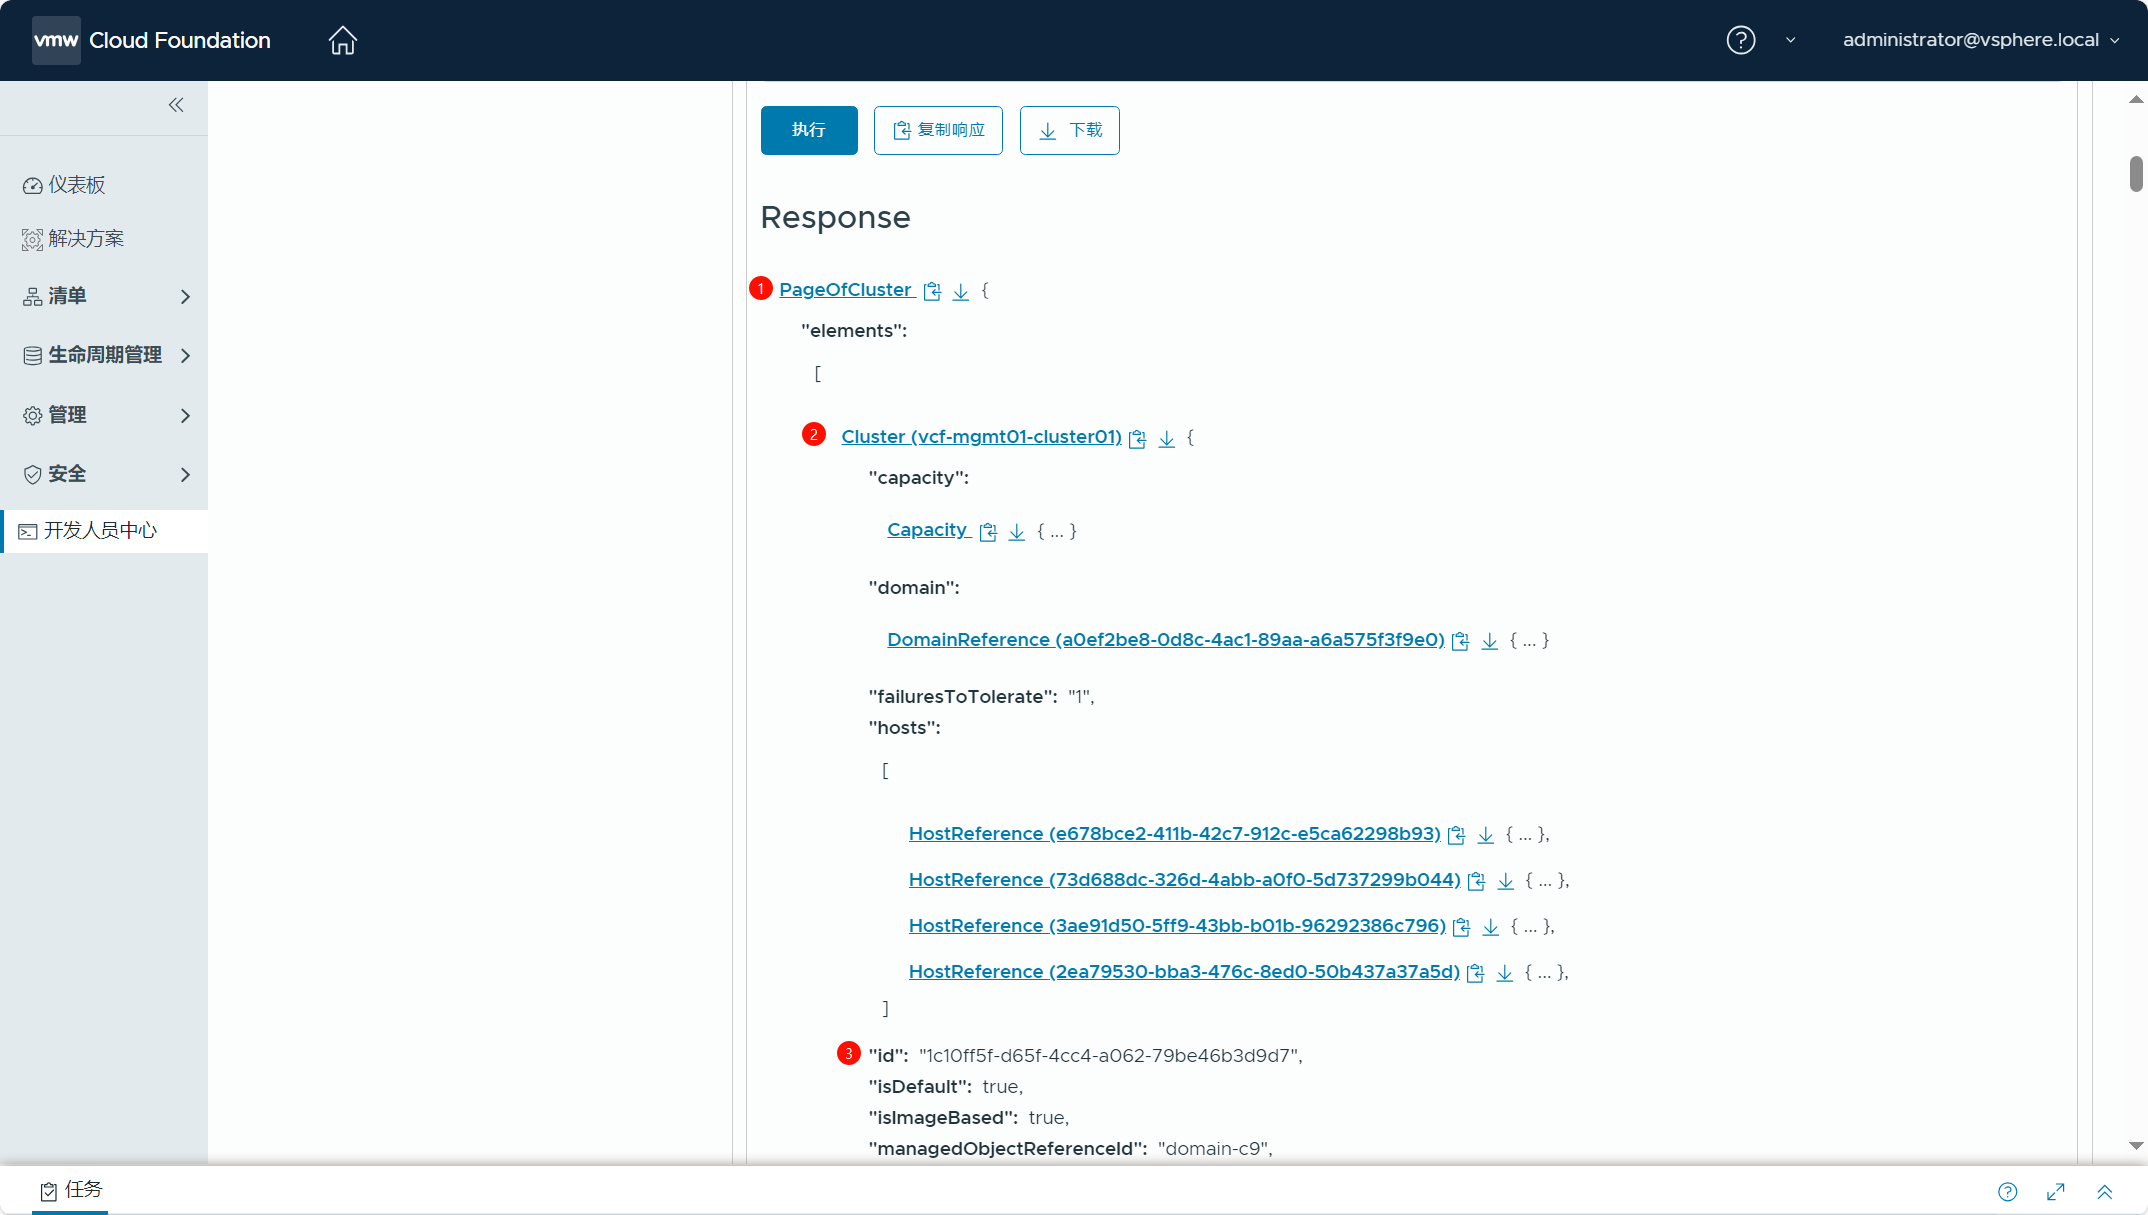Copy the Capacity object JSON
Image resolution: width=2148 pixels, height=1215 pixels.
[988, 532]
